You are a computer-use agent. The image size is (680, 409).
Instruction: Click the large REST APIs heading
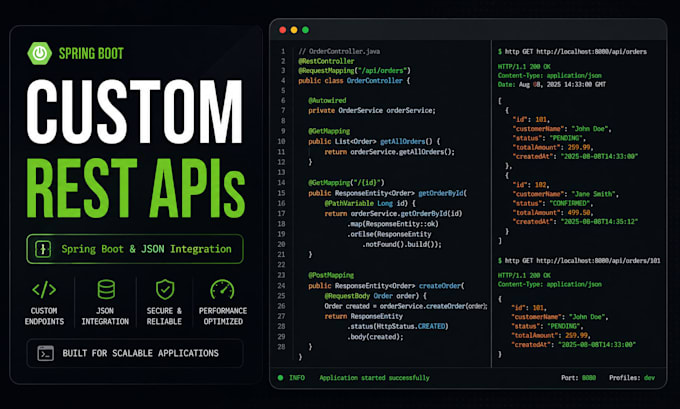coord(136,188)
